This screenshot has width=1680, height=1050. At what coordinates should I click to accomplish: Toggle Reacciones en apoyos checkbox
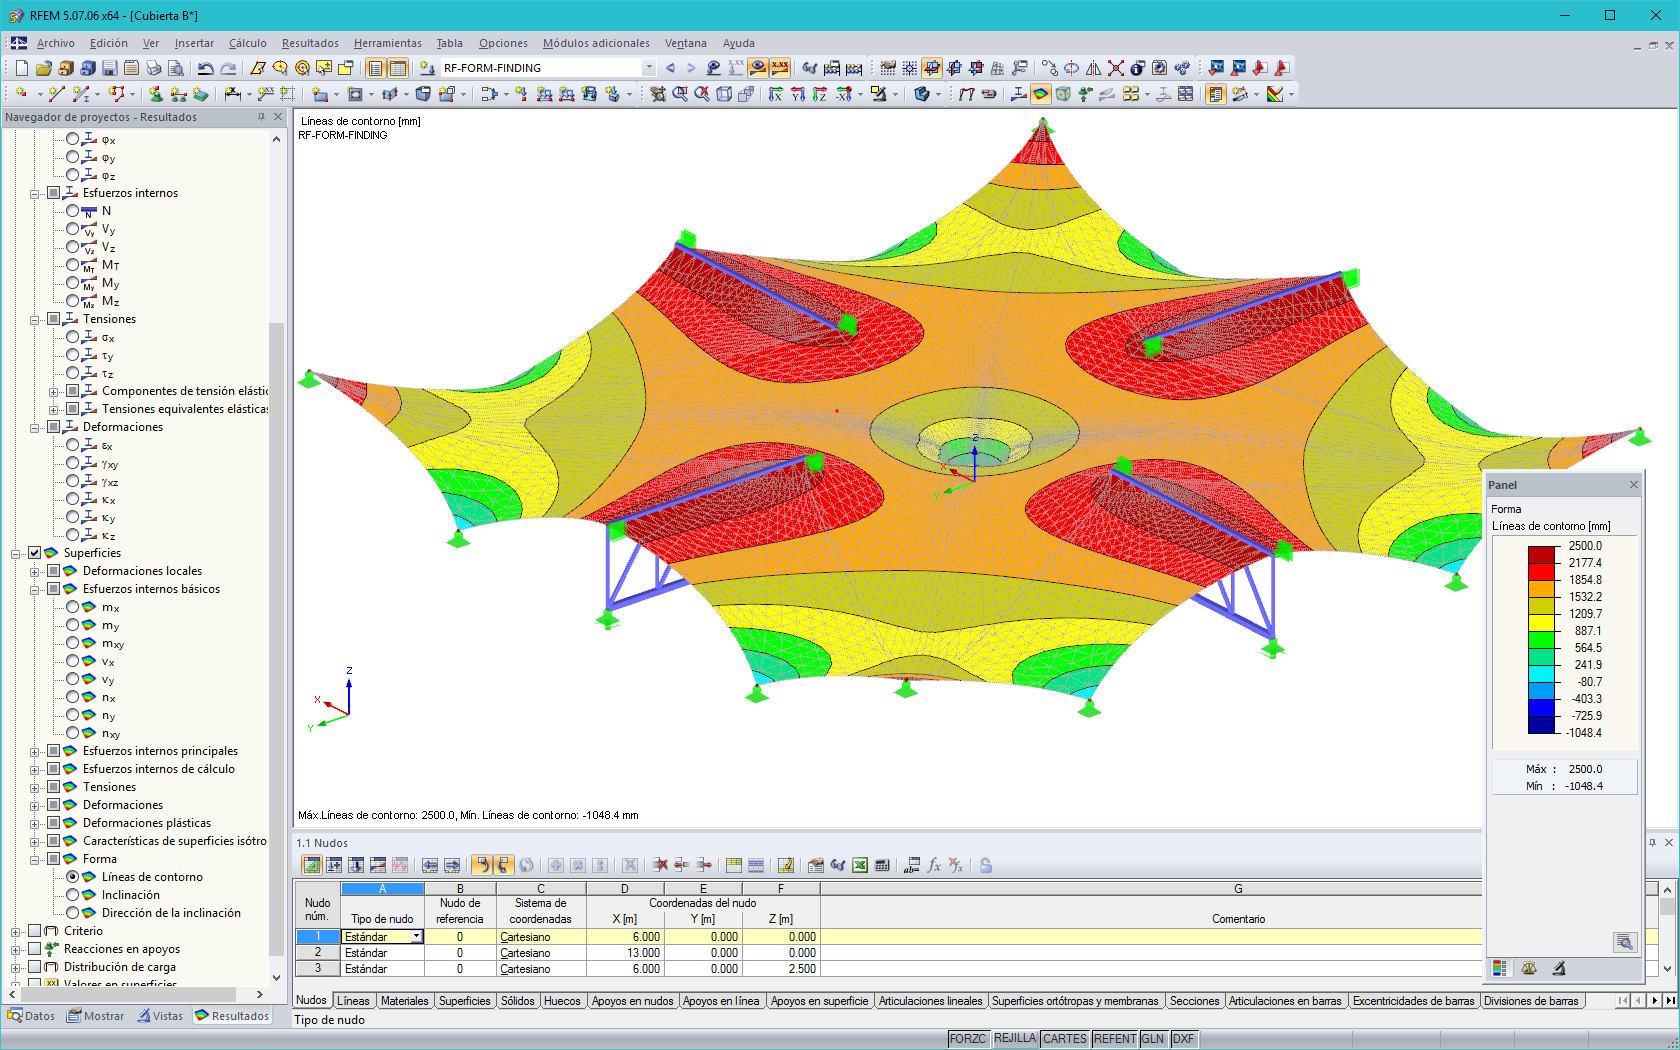pos(35,949)
